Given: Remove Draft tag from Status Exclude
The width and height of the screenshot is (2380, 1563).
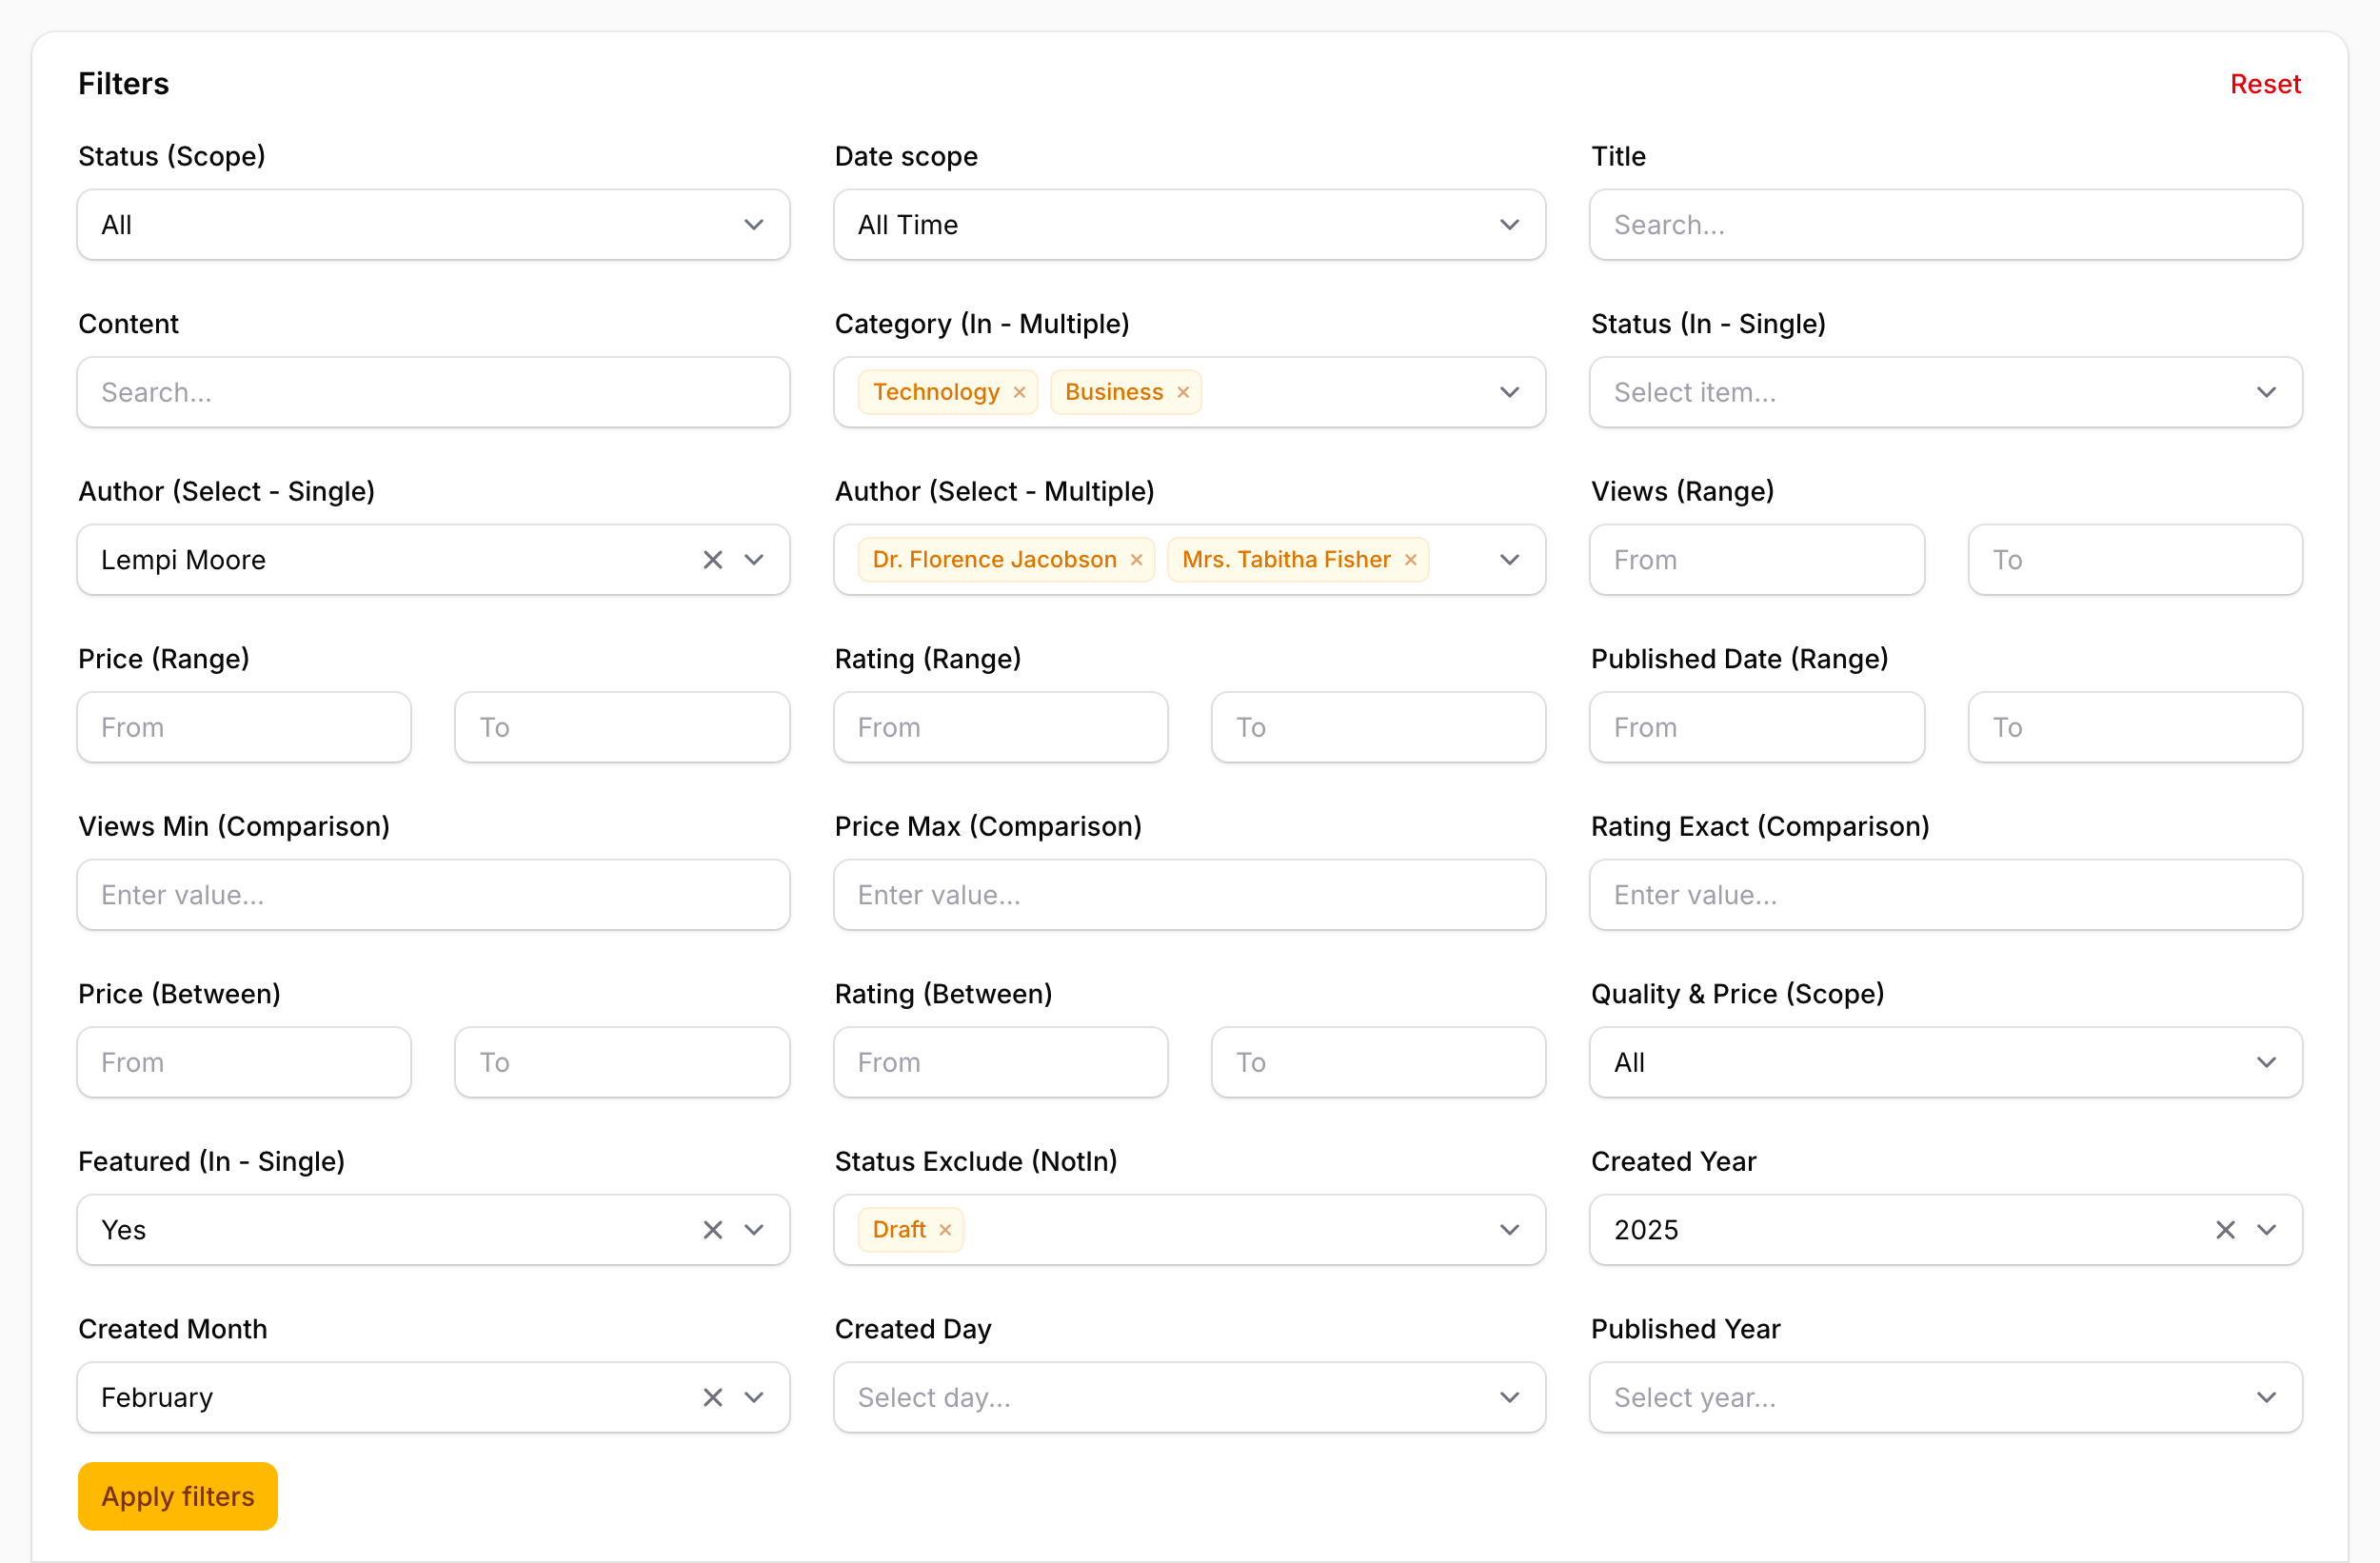Looking at the screenshot, I should pyautogui.click(x=944, y=1230).
